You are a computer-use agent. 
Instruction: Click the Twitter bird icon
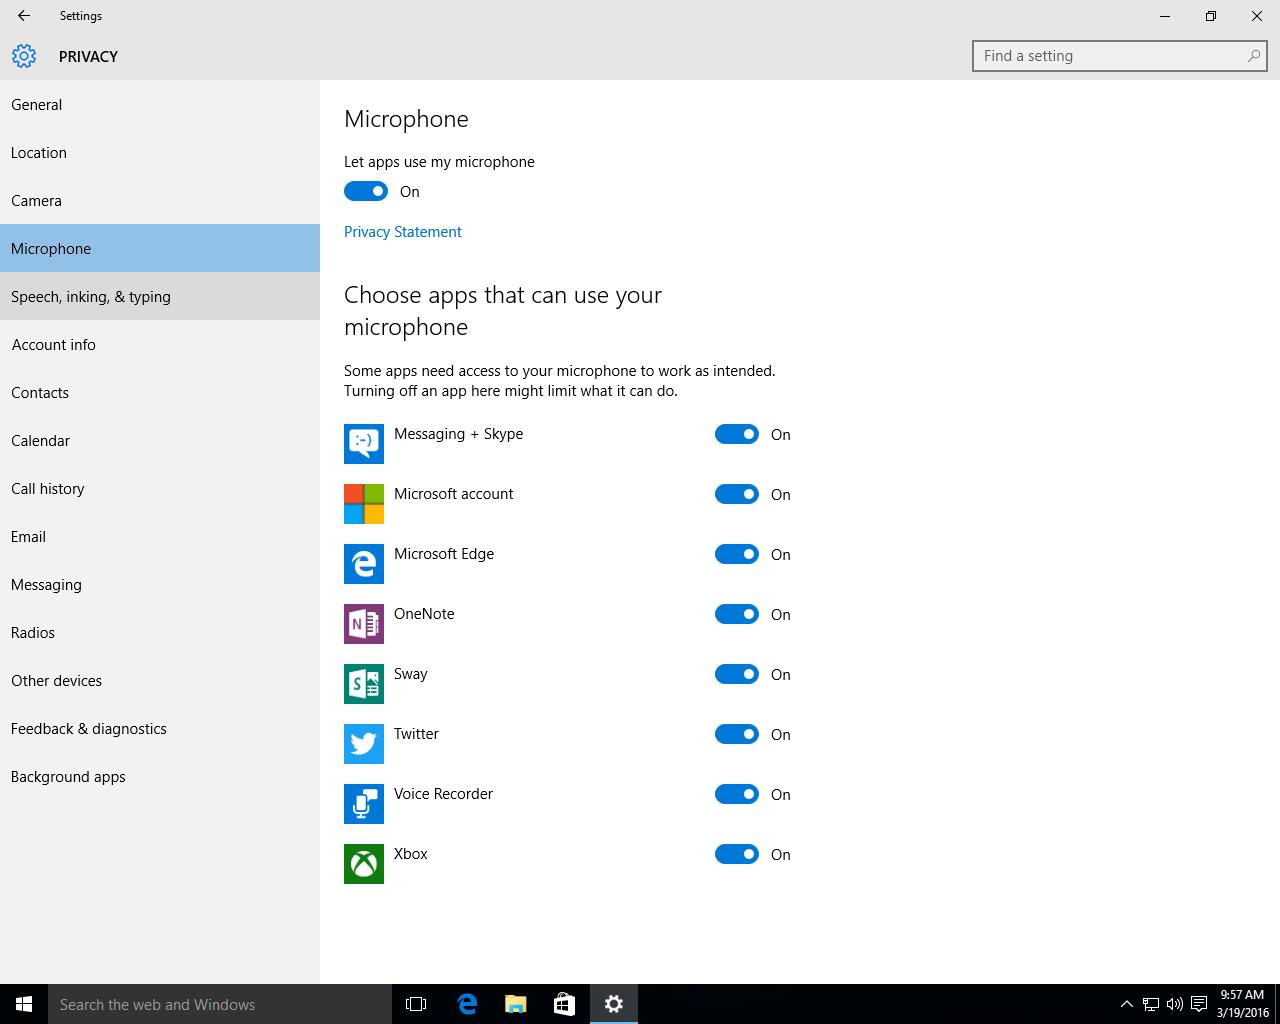[364, 744]
